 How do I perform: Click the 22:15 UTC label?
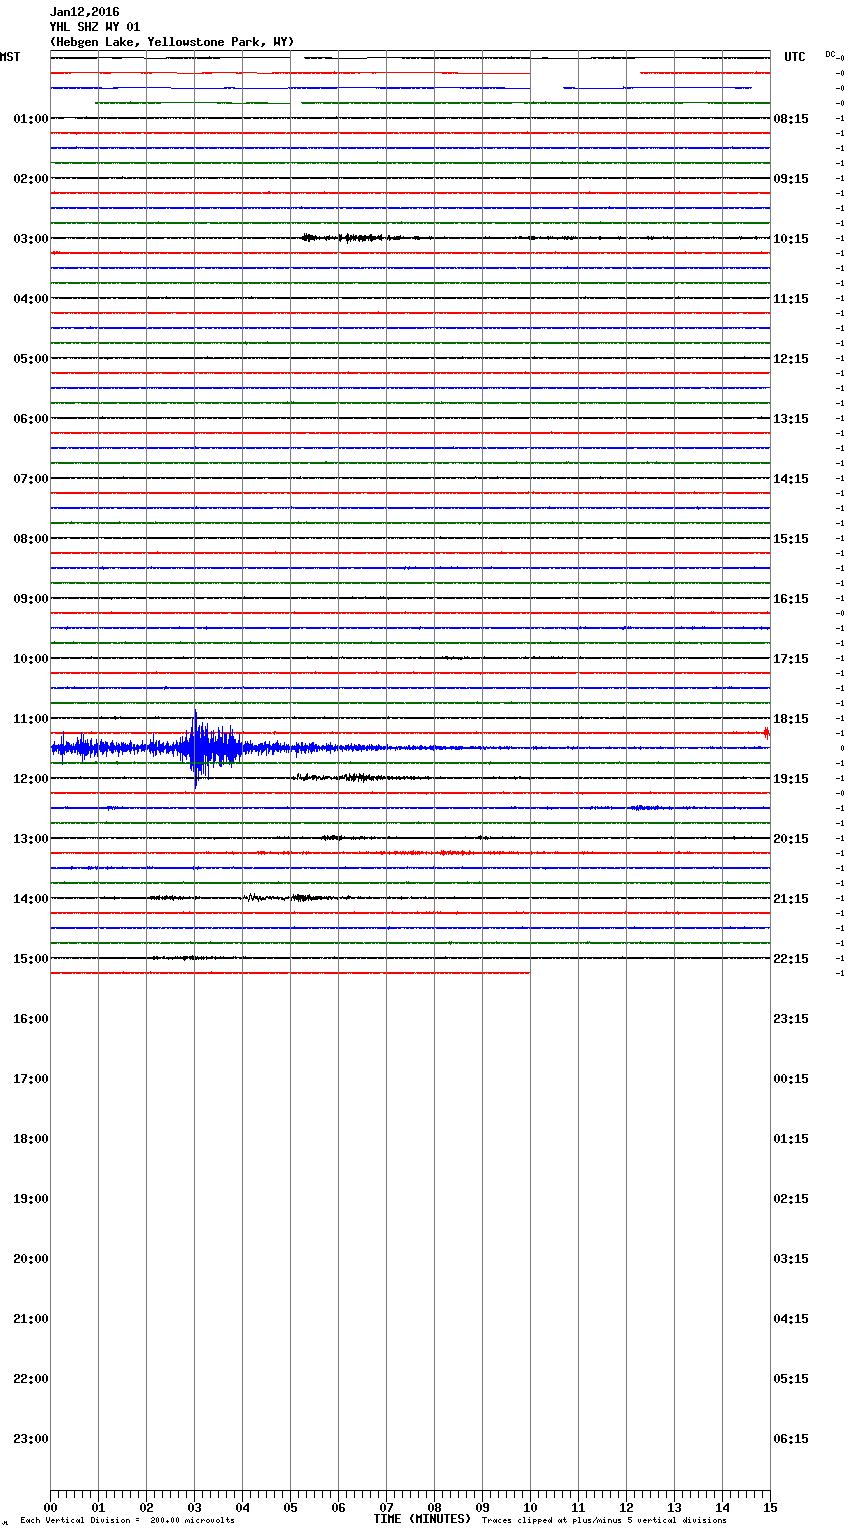(x=791, y=959)
